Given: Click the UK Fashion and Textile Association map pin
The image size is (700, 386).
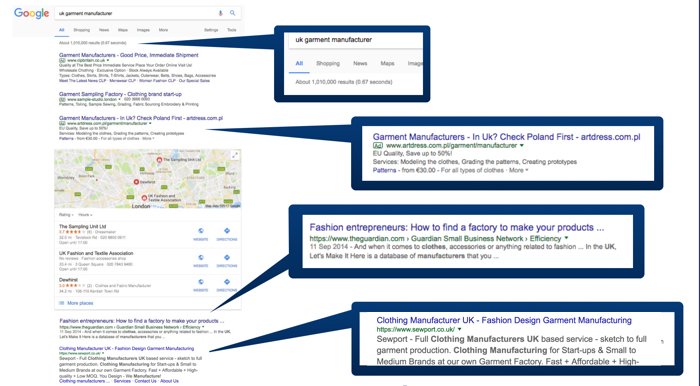Looking at the screenshot, I should tap(144, 197).
